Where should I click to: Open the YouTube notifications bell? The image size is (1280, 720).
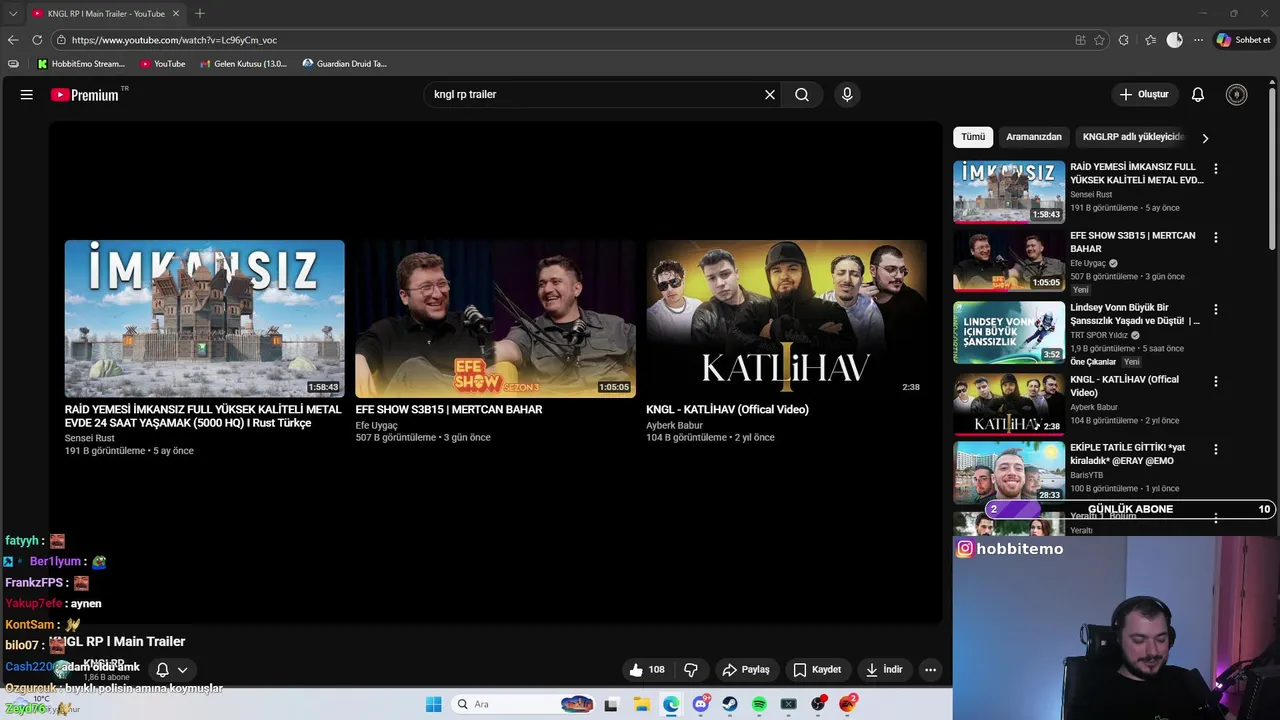[1198, 94]
